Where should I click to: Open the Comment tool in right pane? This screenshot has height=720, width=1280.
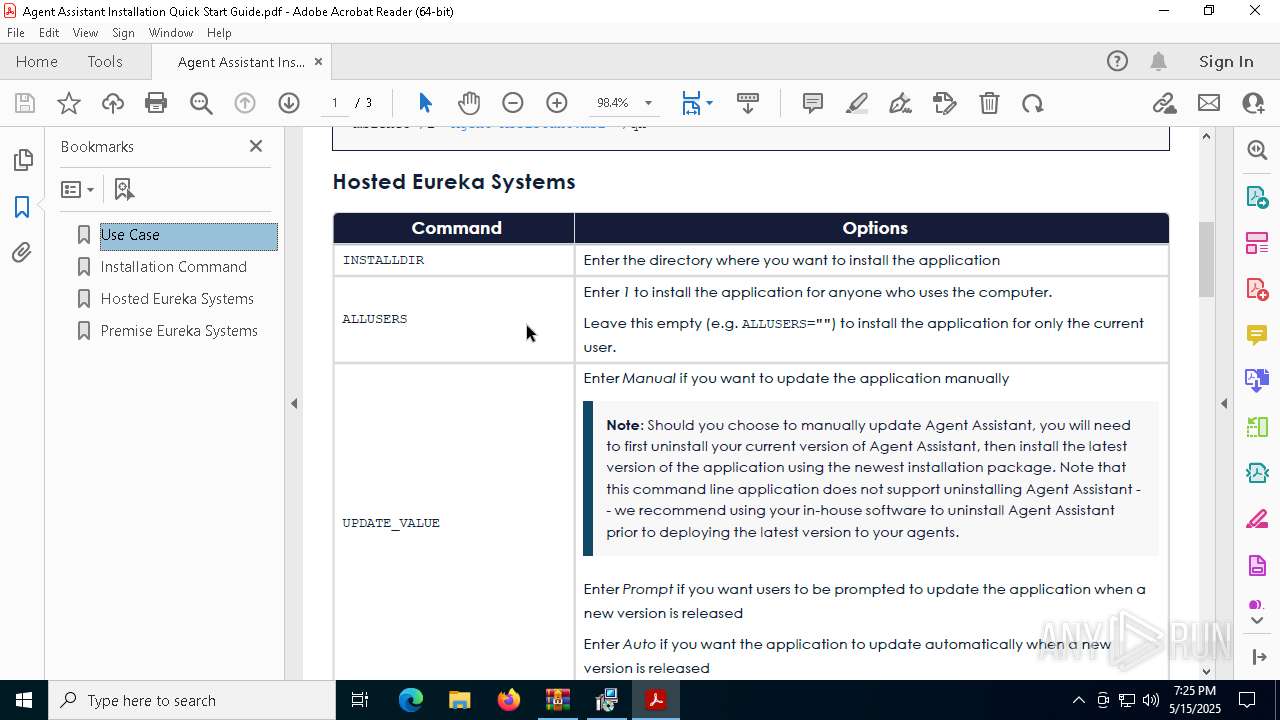click(1257, 335)
